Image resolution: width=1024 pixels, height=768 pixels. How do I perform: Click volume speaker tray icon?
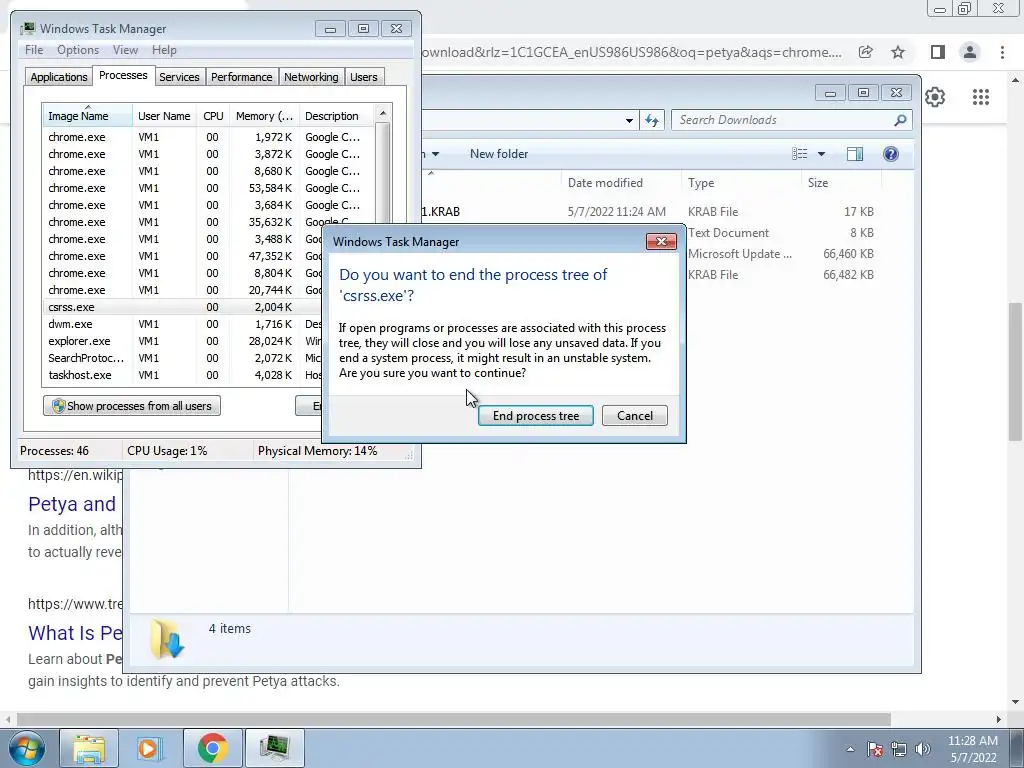pos(922,749)
